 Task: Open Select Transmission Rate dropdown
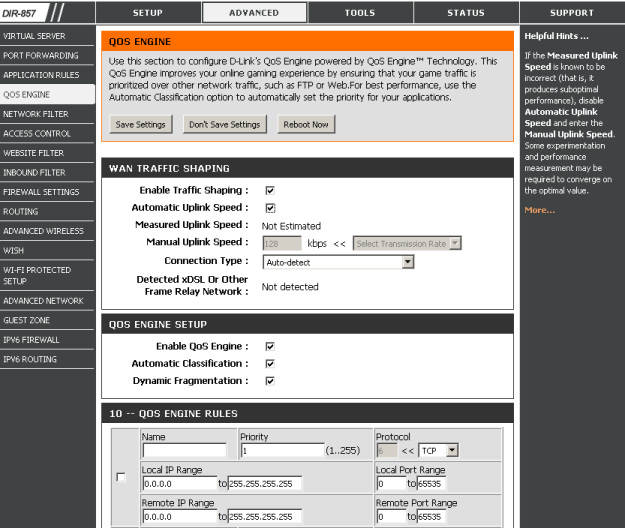407,243
